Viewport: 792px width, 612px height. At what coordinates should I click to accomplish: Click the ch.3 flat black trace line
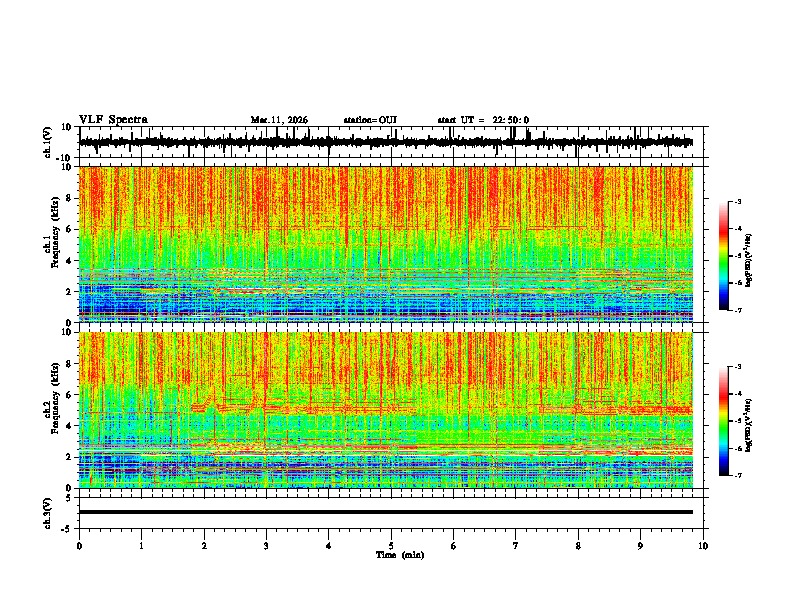tap(386, 512)
